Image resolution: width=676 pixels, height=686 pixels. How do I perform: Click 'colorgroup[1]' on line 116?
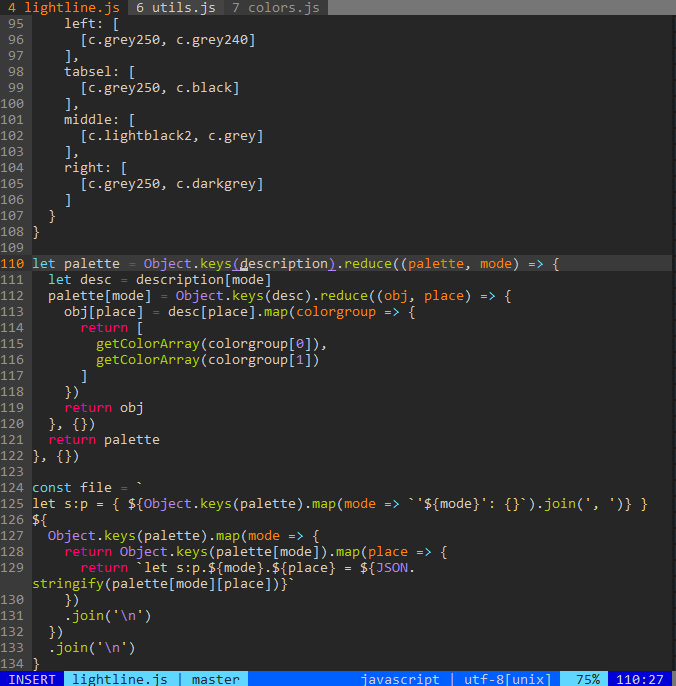coord(260,360)
